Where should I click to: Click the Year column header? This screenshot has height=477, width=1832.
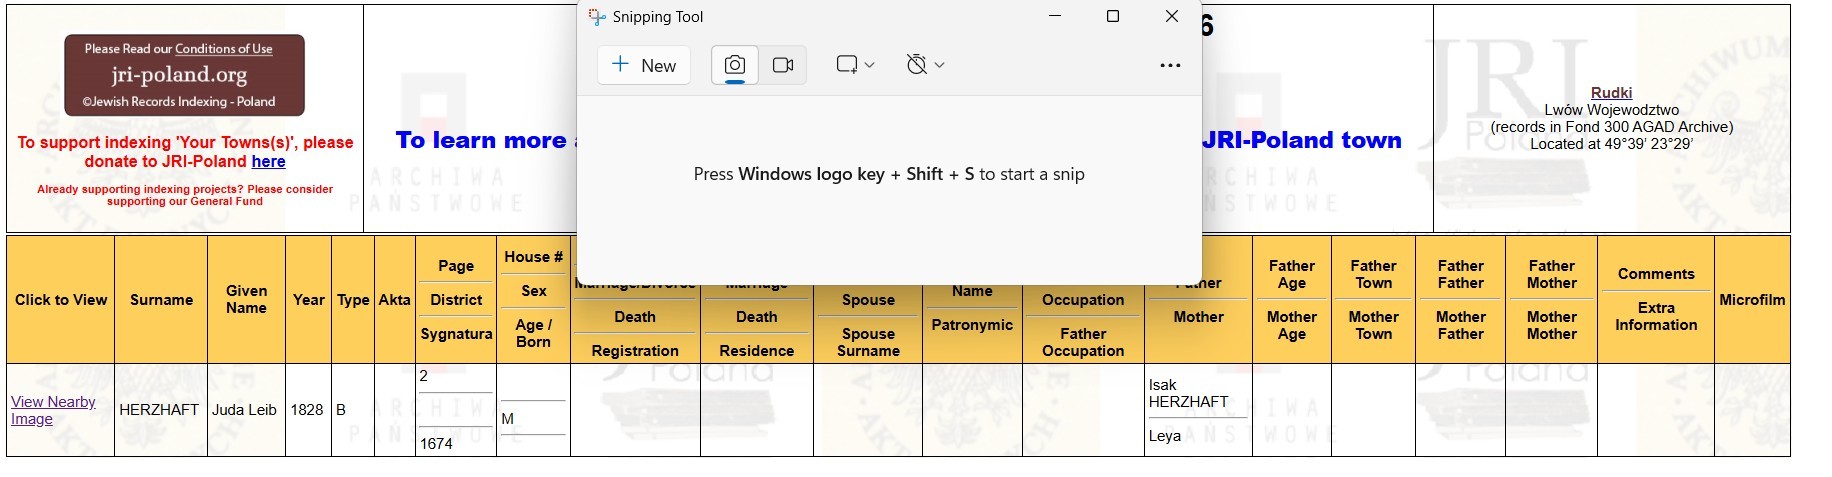pos(308,300)
